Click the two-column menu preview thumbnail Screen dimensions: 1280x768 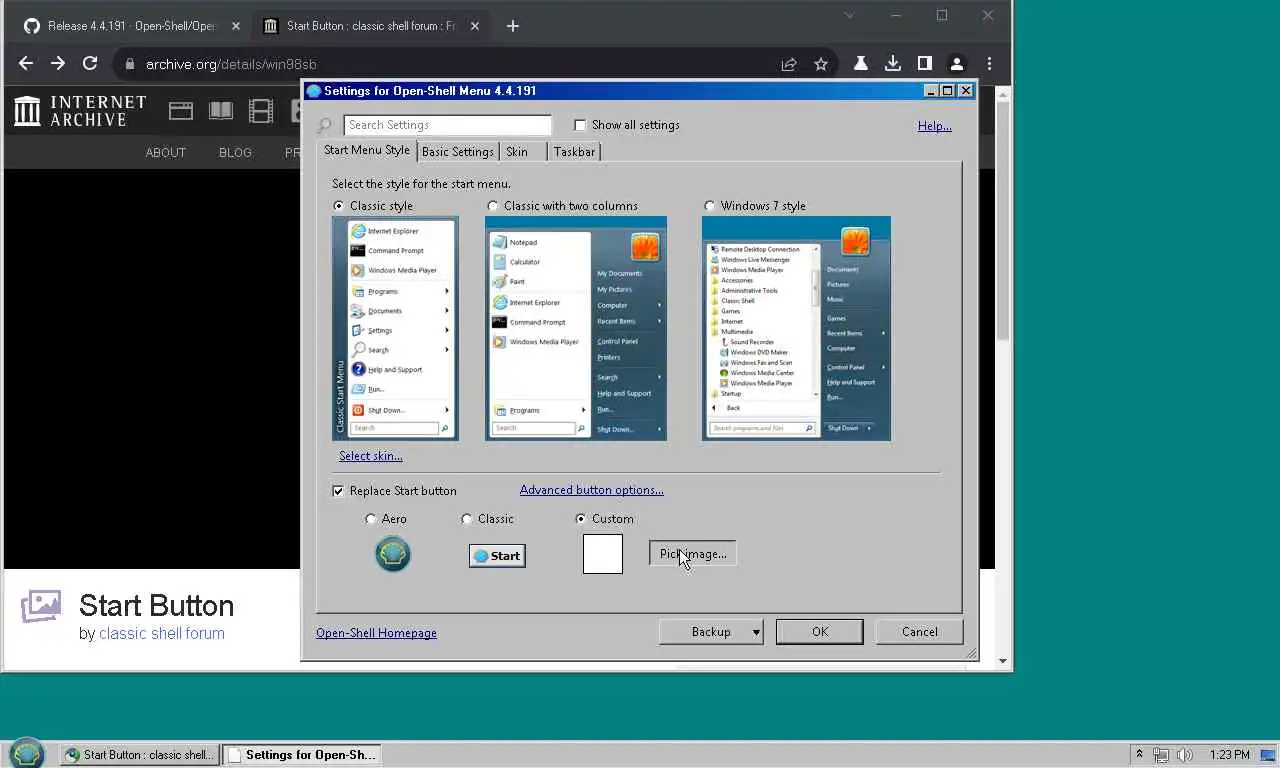coord(576,329)
